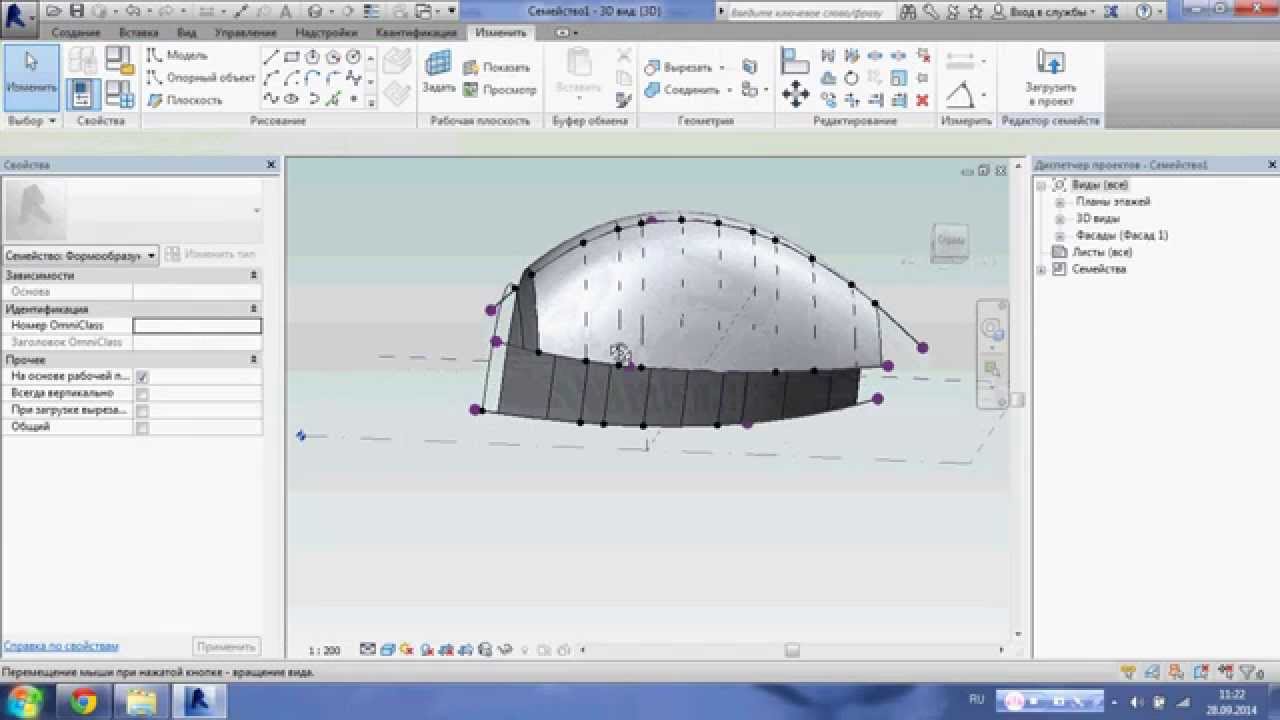The height and width of the screenshot is (720, 1280).
Task: Click the Изменить тип button
Action: [211, 255]
